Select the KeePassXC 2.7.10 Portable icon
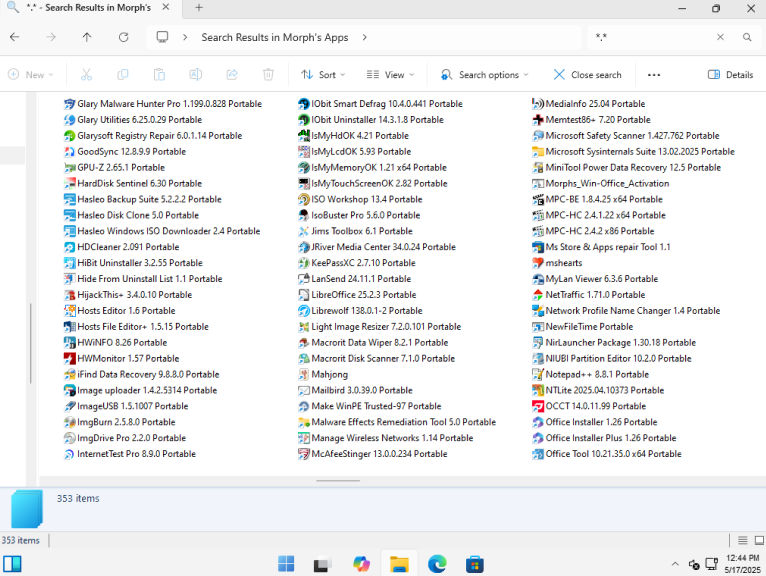 click(x=304, y=263)
